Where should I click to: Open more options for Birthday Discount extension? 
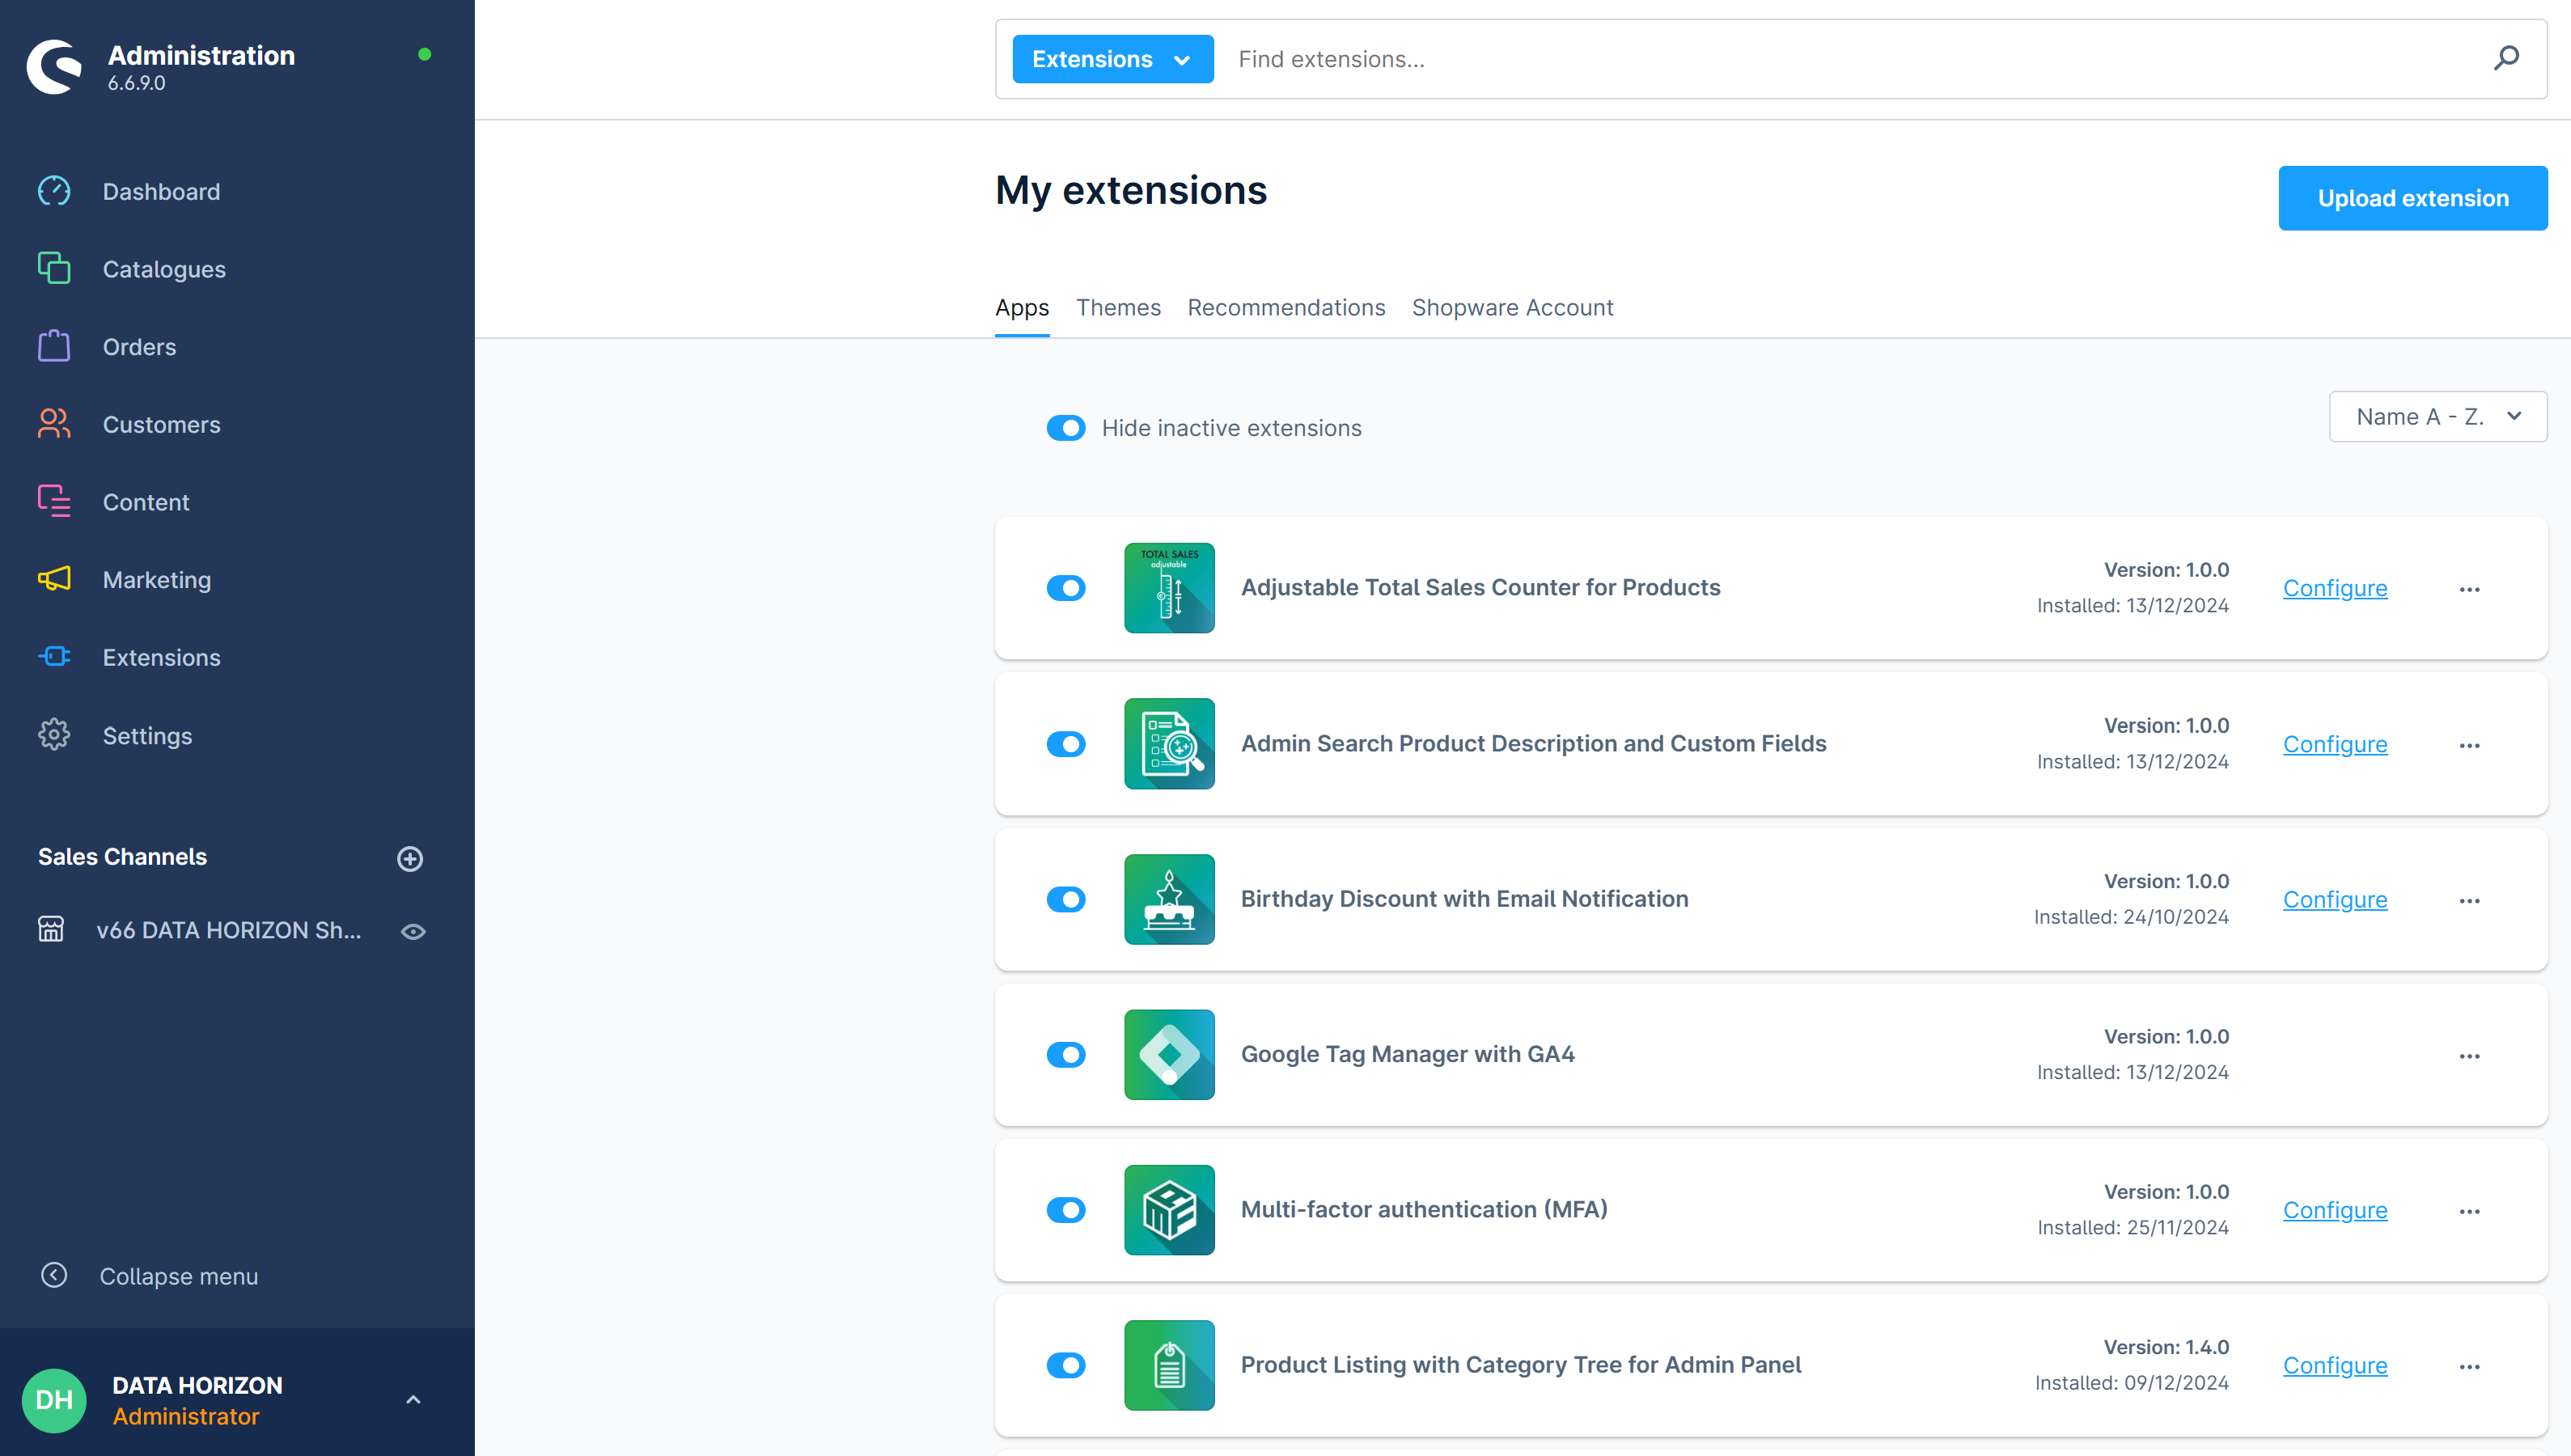(2469, 900)
